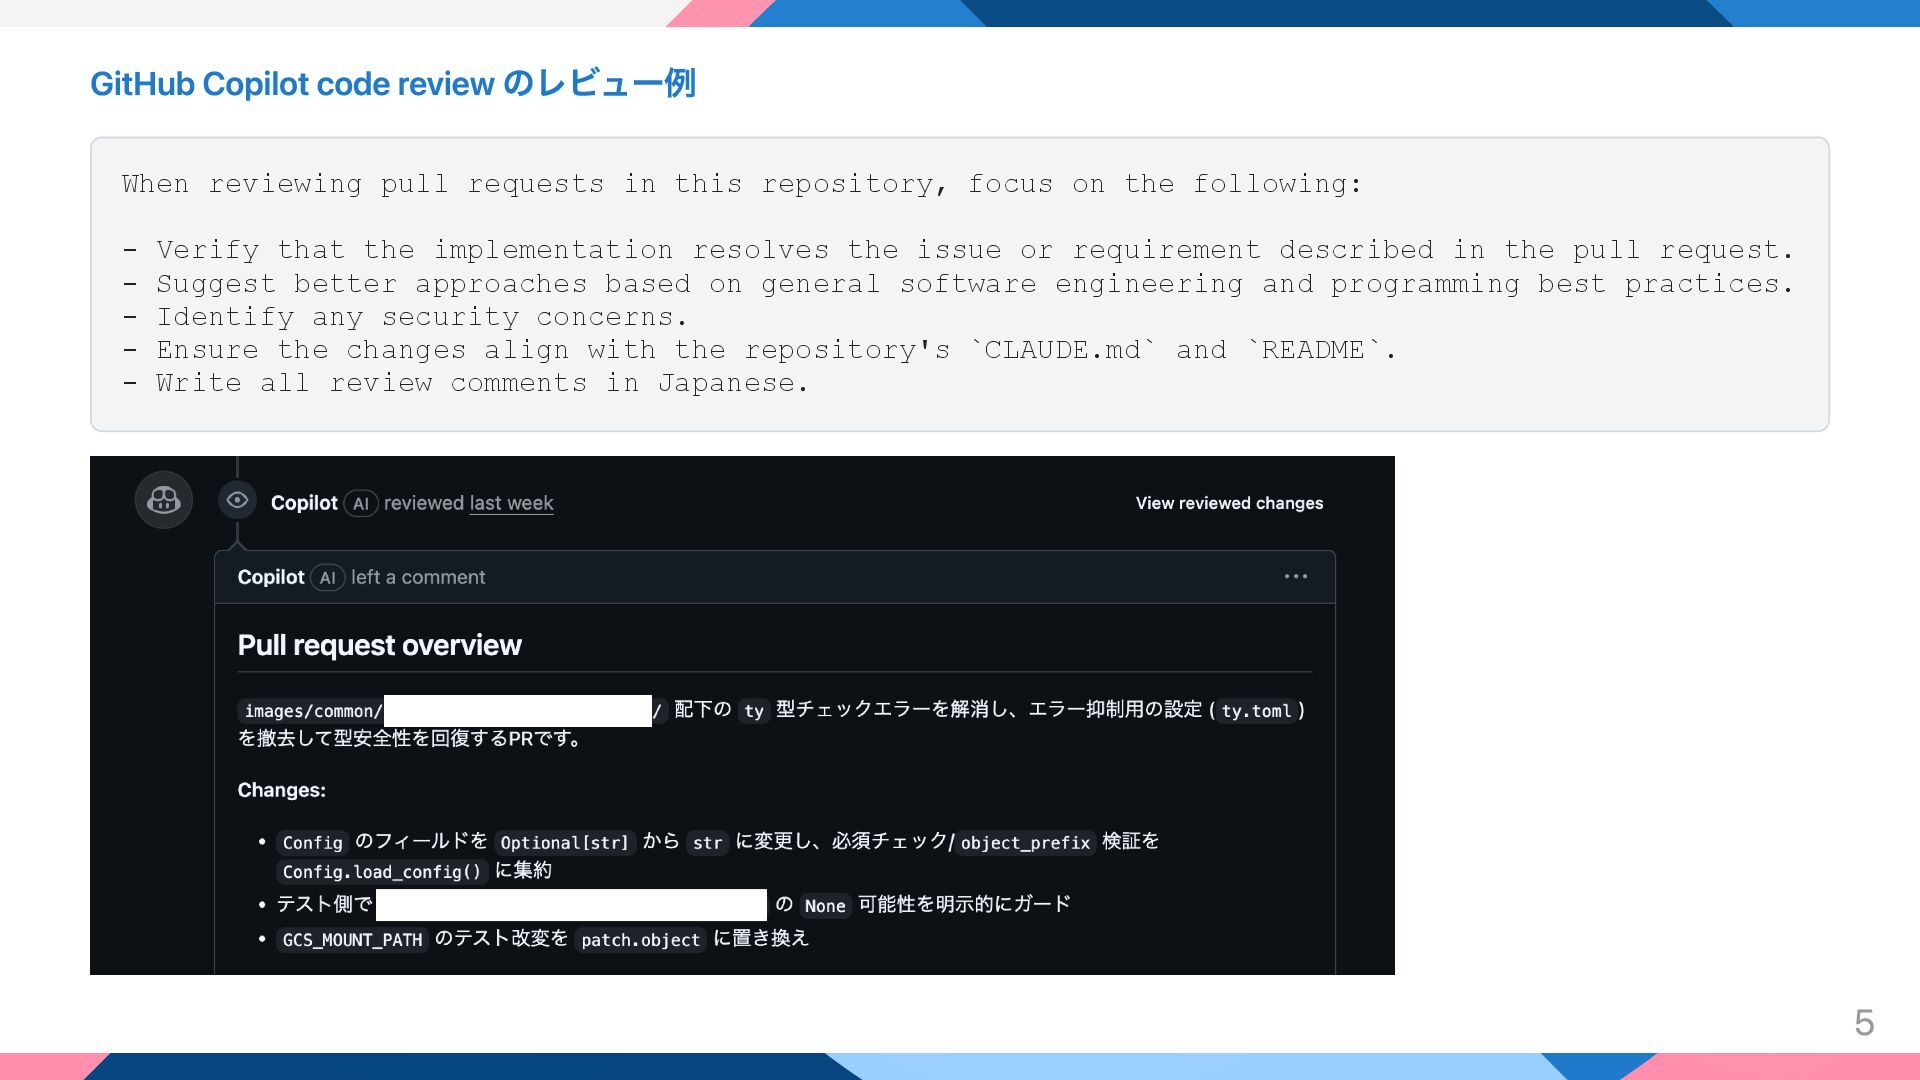1920x1080 pixels.
Task: Open the three-dot comment options menu
Action: tap(1296, 577)
